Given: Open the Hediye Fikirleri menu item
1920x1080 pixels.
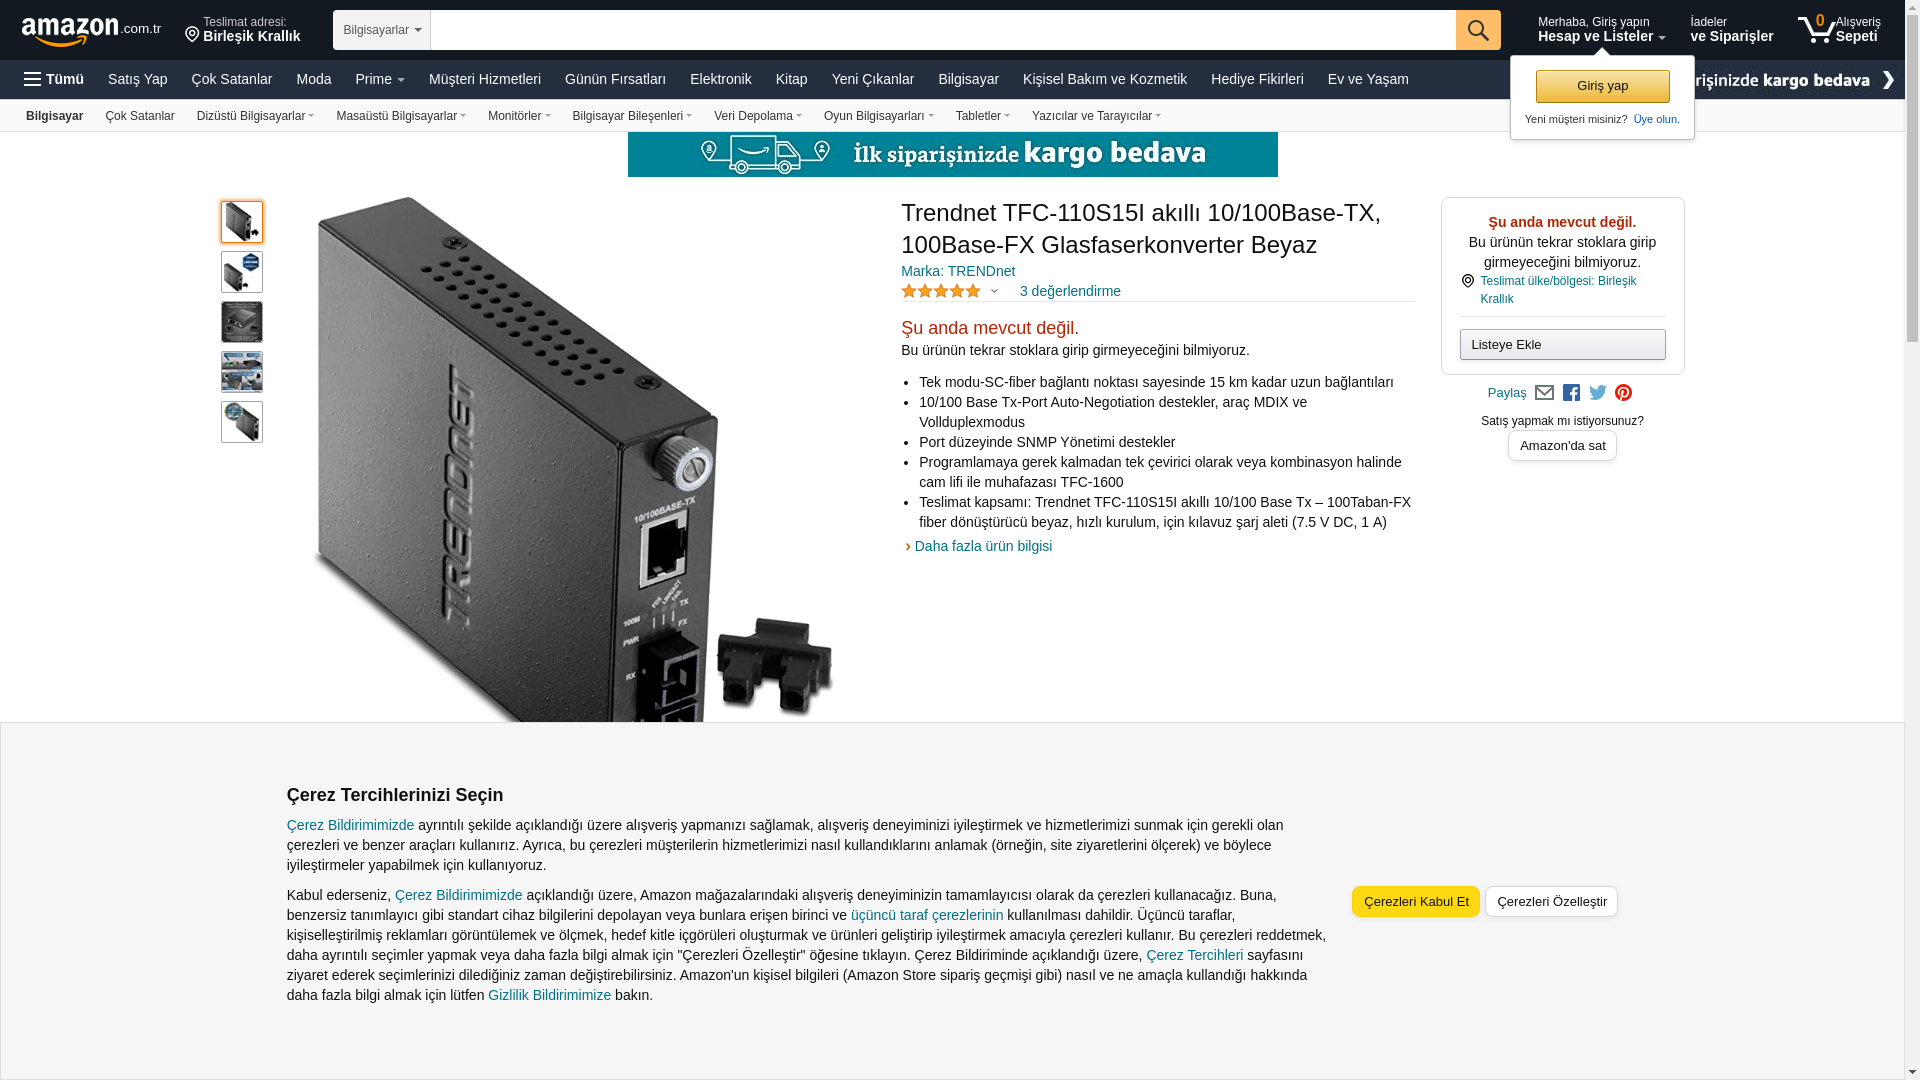Looking at the screenshot, I should [x=1257, y=79].
